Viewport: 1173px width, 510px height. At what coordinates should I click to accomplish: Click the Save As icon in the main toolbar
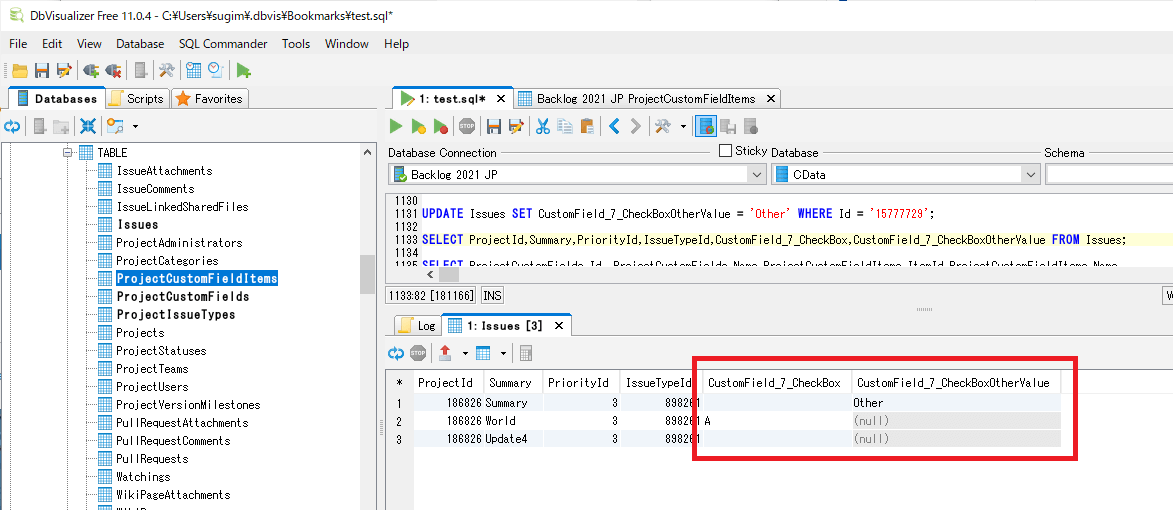coord(64,70)
